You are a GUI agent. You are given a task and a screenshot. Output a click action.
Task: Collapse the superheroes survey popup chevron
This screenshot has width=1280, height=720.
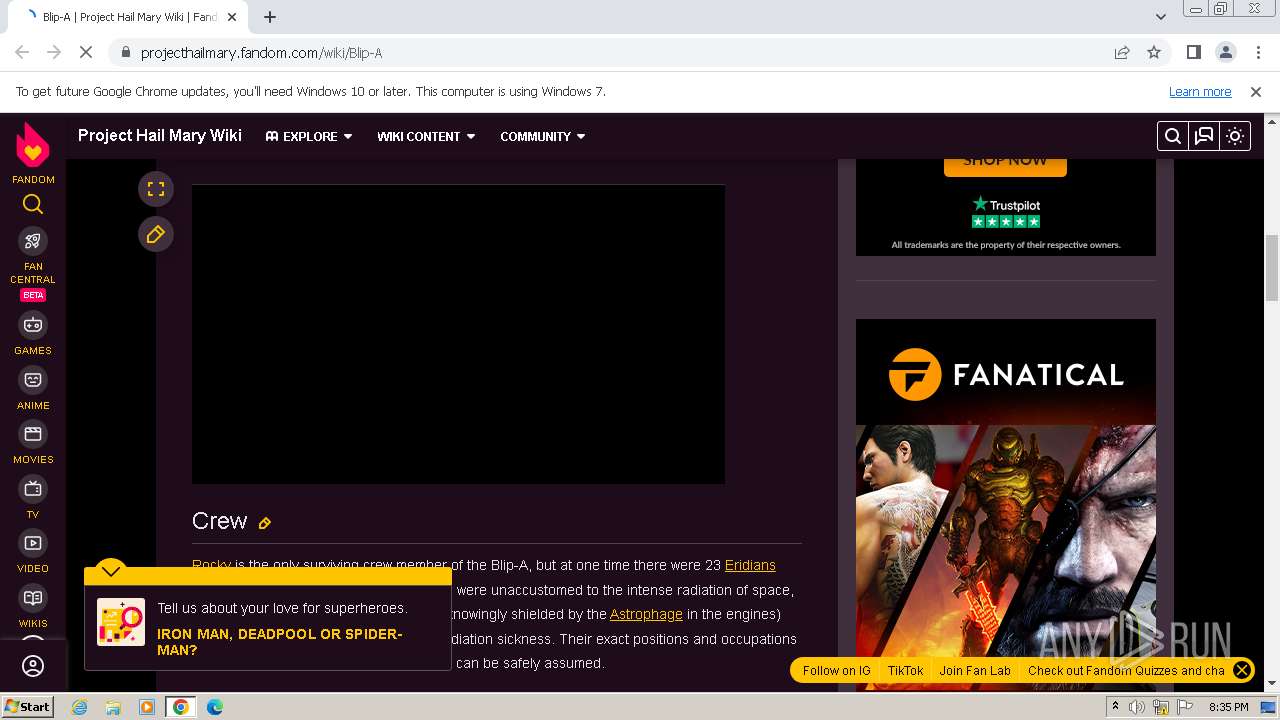[111, 571]
